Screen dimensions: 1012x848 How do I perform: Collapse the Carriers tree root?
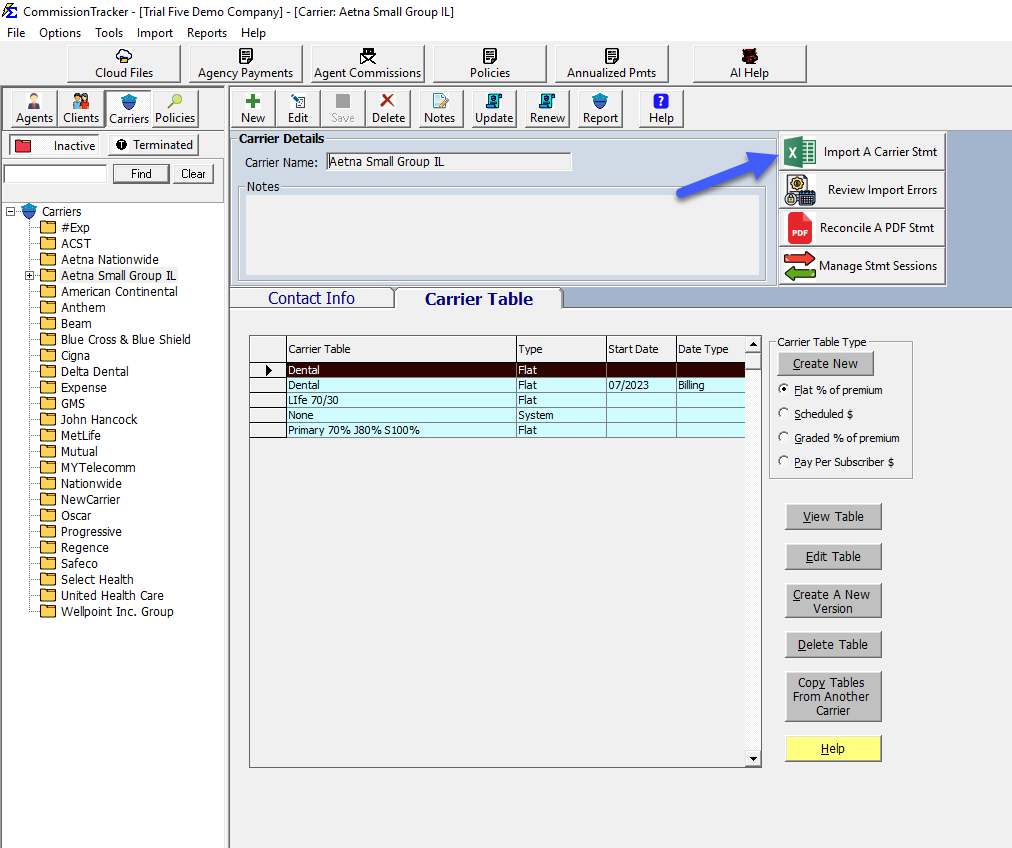[9, 211]
